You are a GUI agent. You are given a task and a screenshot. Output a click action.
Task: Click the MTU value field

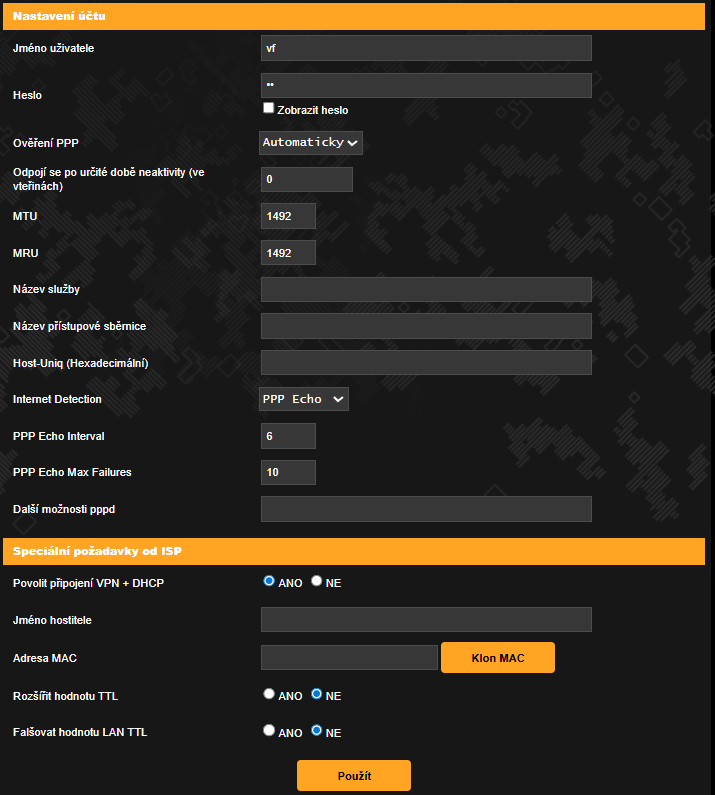click(288, 216)
